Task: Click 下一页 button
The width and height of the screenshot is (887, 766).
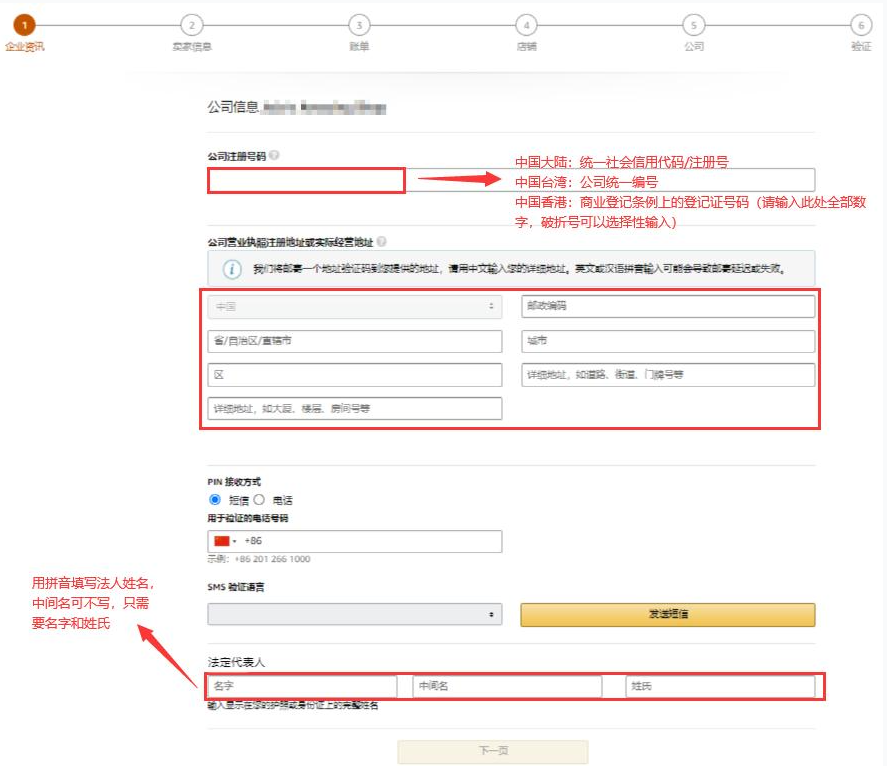Action: (x=493, y=751)
